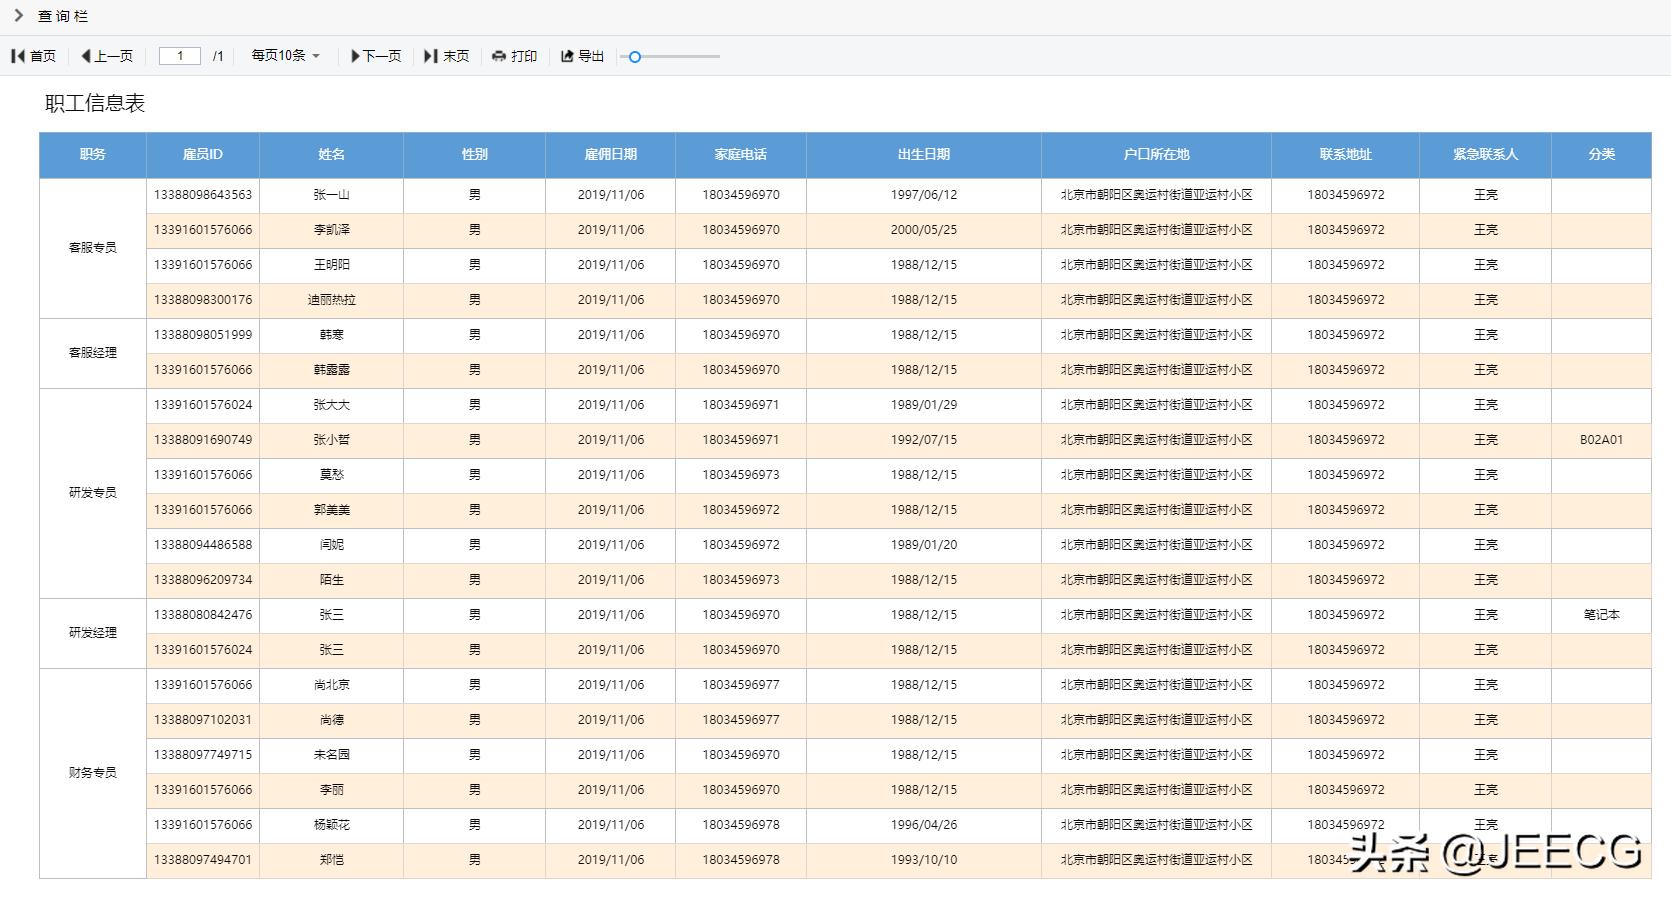Screen dimensions: 1671x902
Task: Click the dropdown arrow next to 每页10条
Action: [x=315, y=56]
